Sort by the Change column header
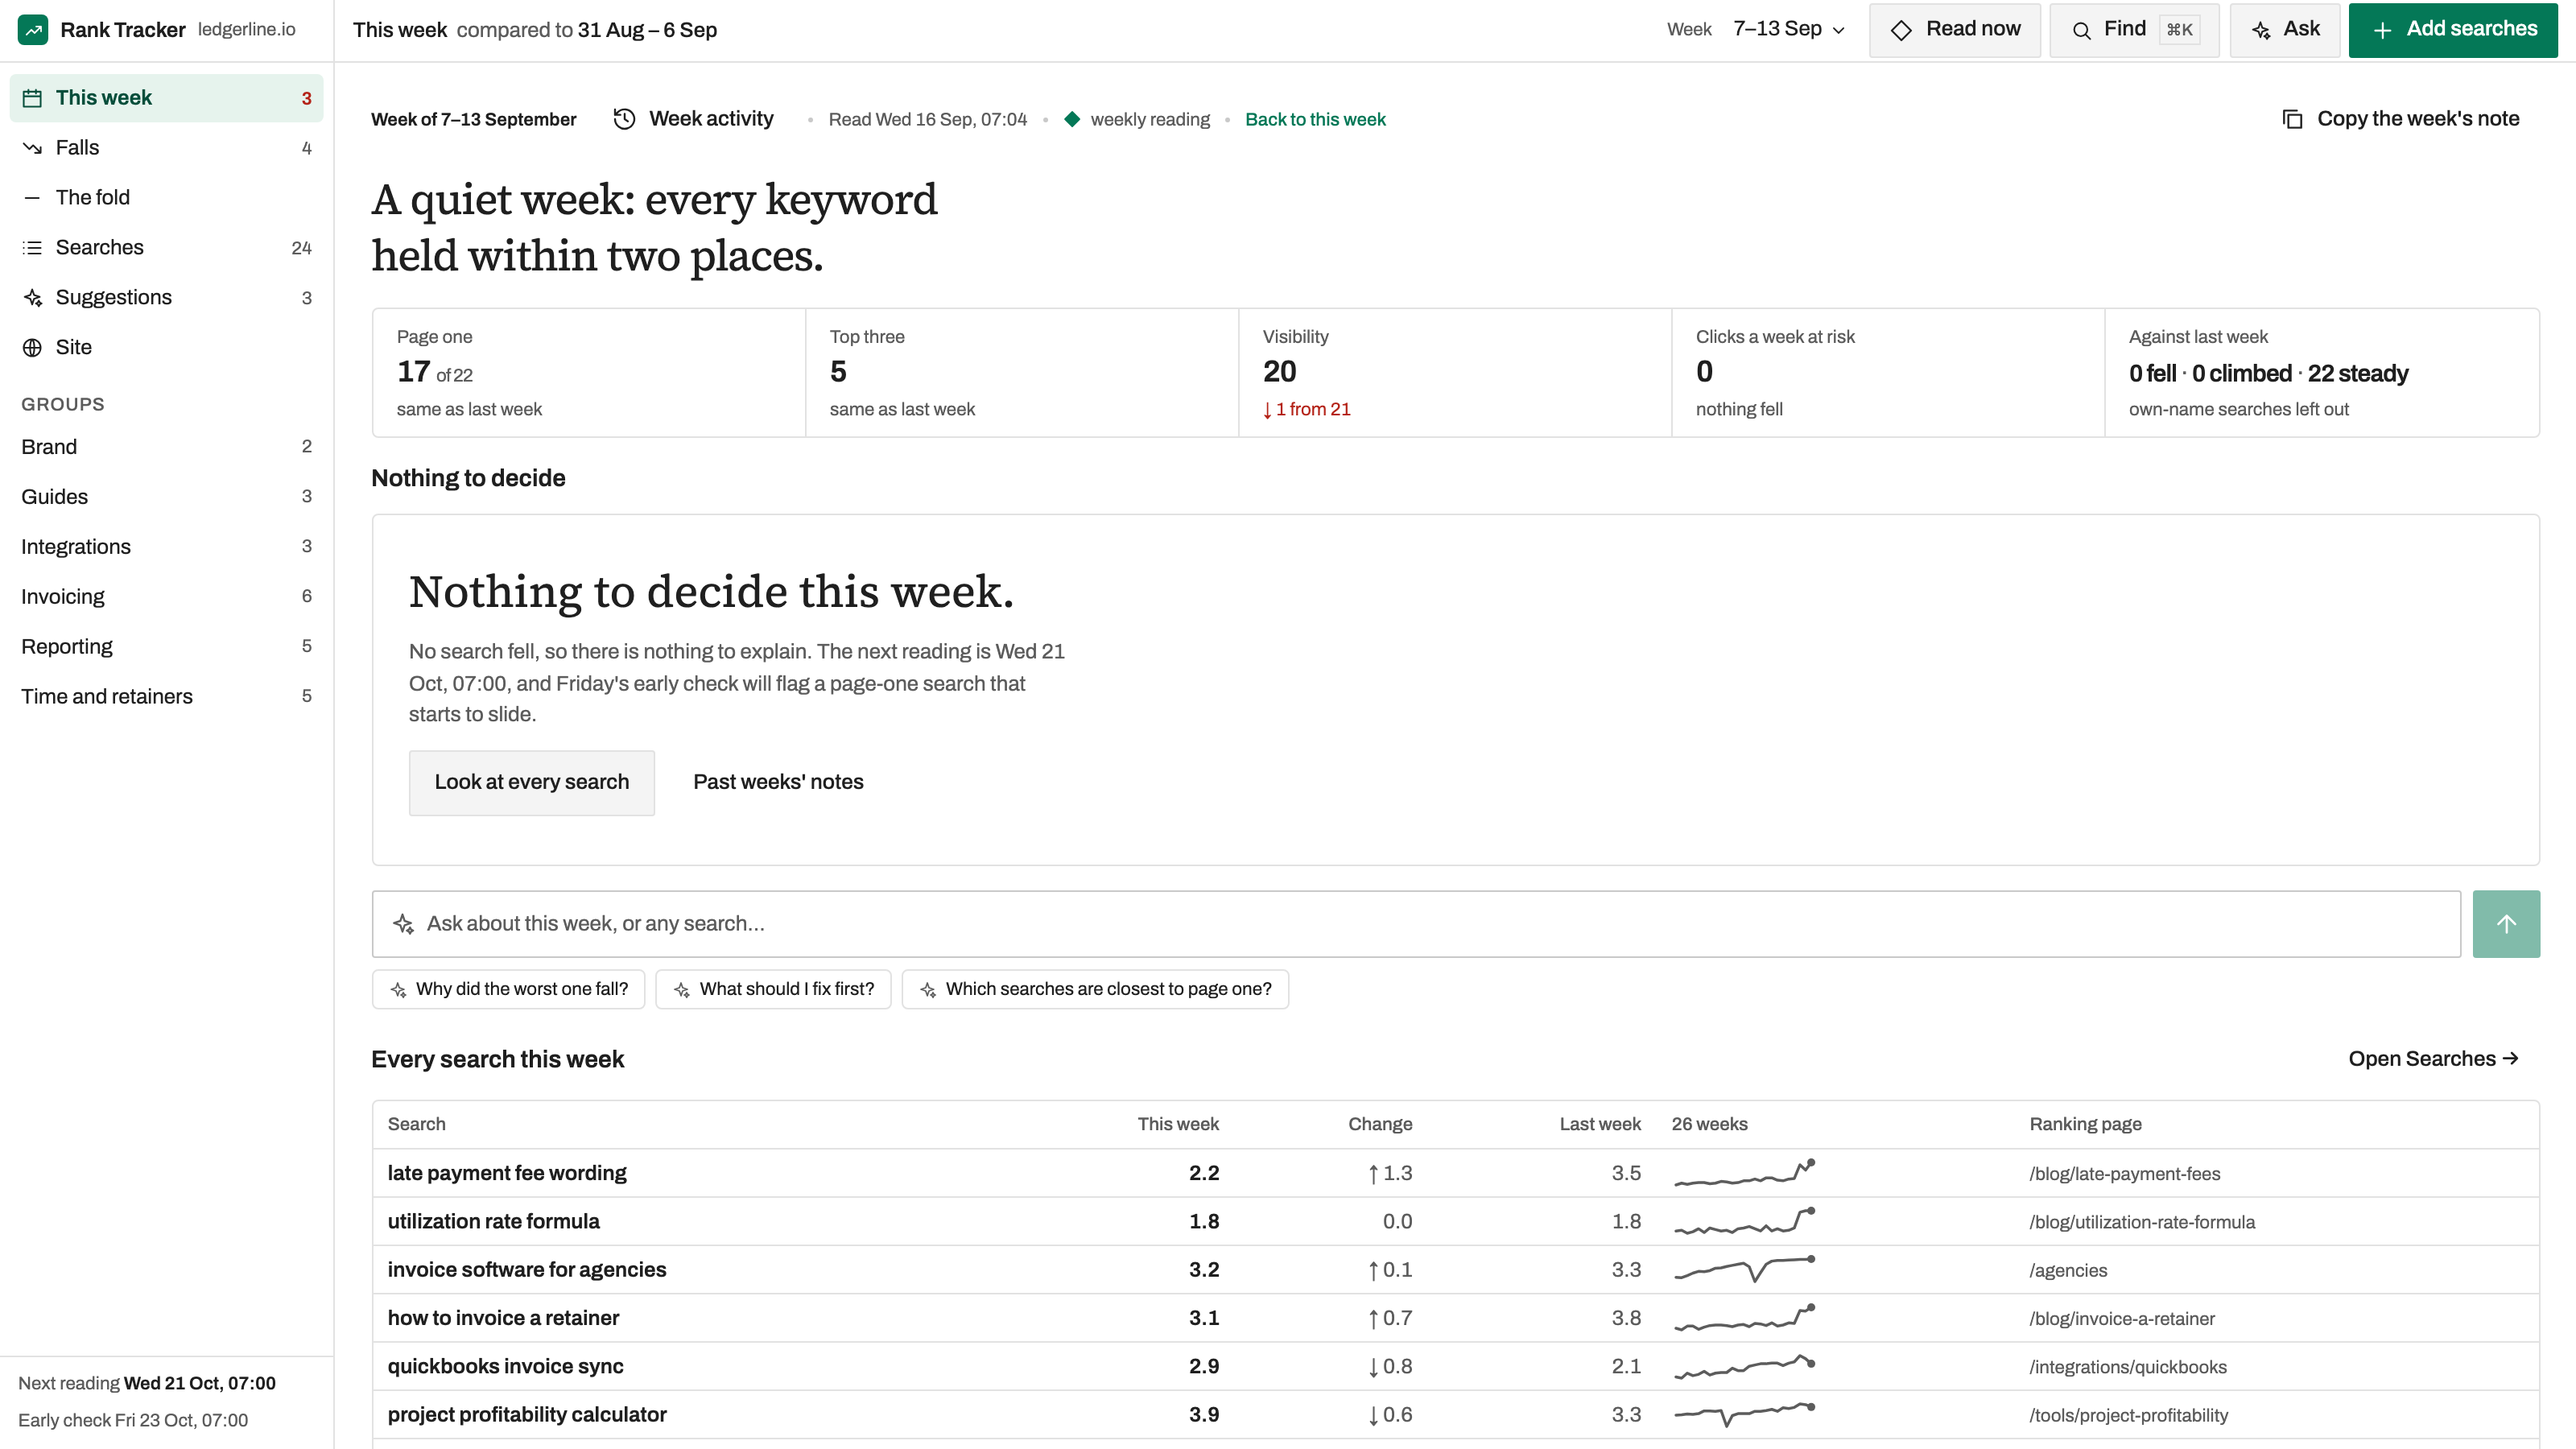 pyautogui.click(x=1380, y=1124)
